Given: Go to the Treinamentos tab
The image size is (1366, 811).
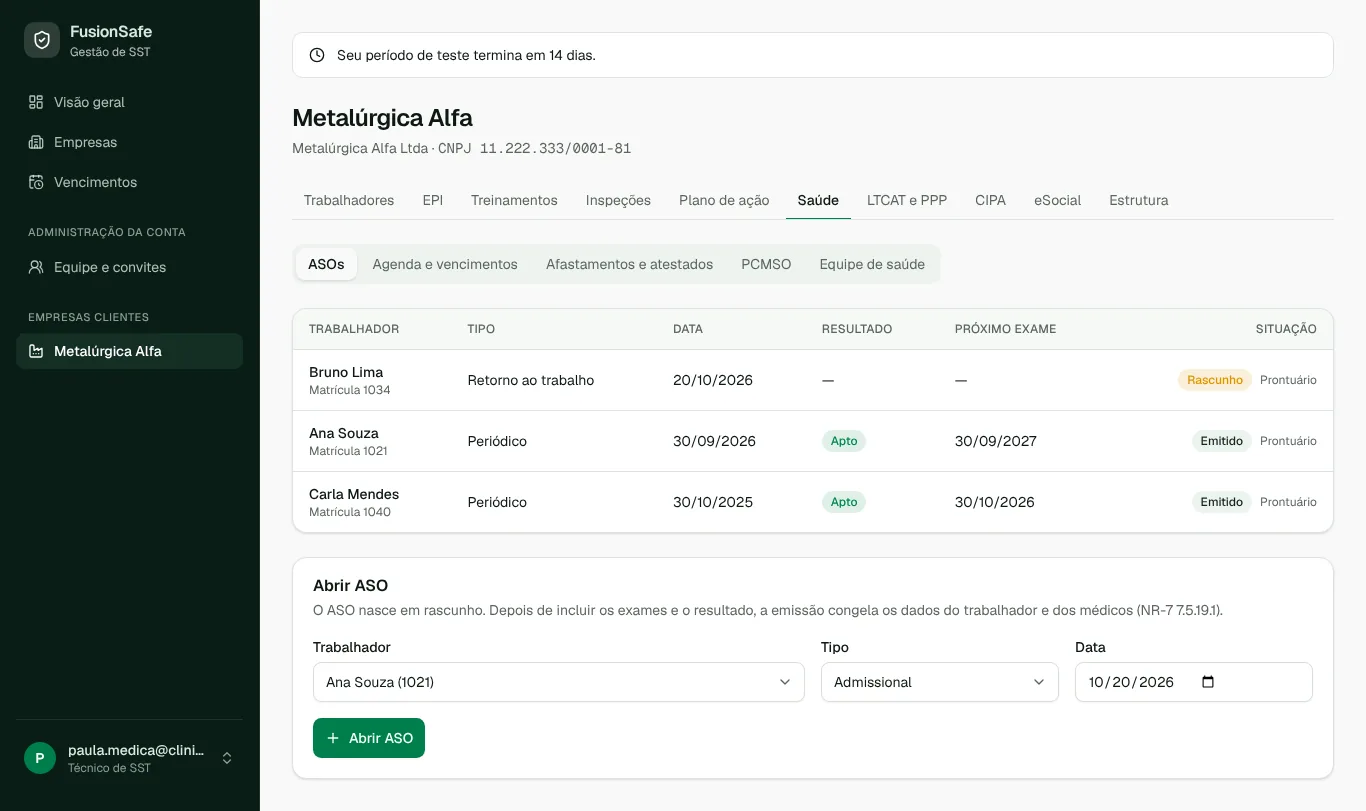Looking at the screenshot, I should 514,200.
